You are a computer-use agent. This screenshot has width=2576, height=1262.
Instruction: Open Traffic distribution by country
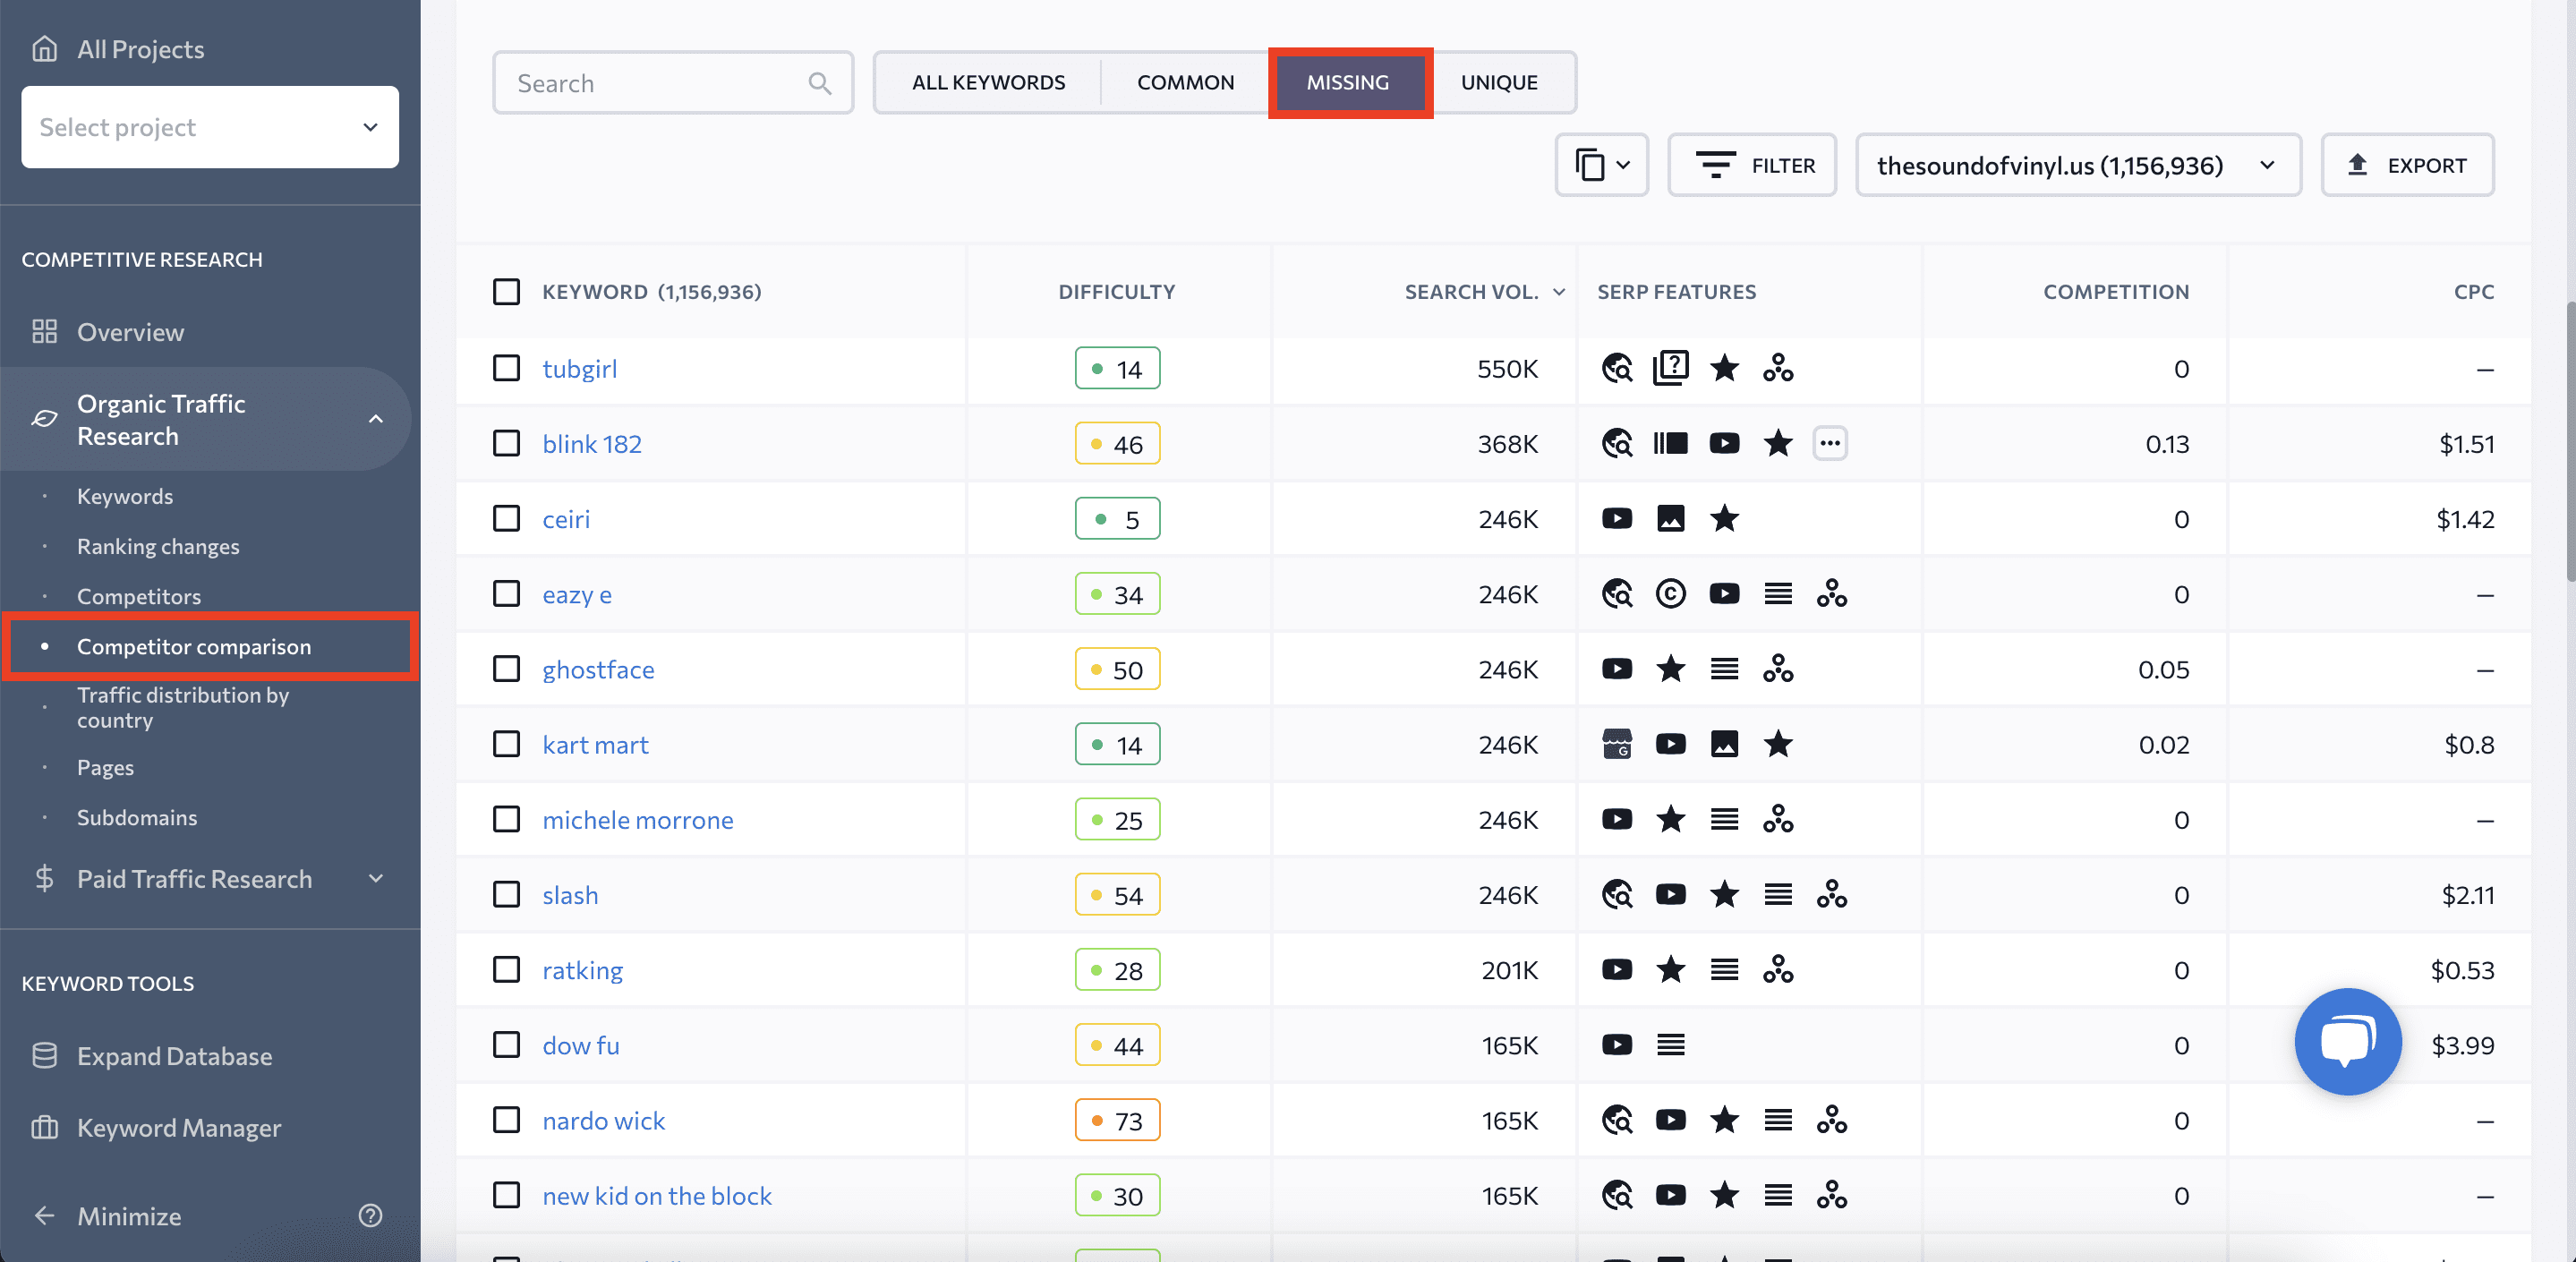coord(183,707)
